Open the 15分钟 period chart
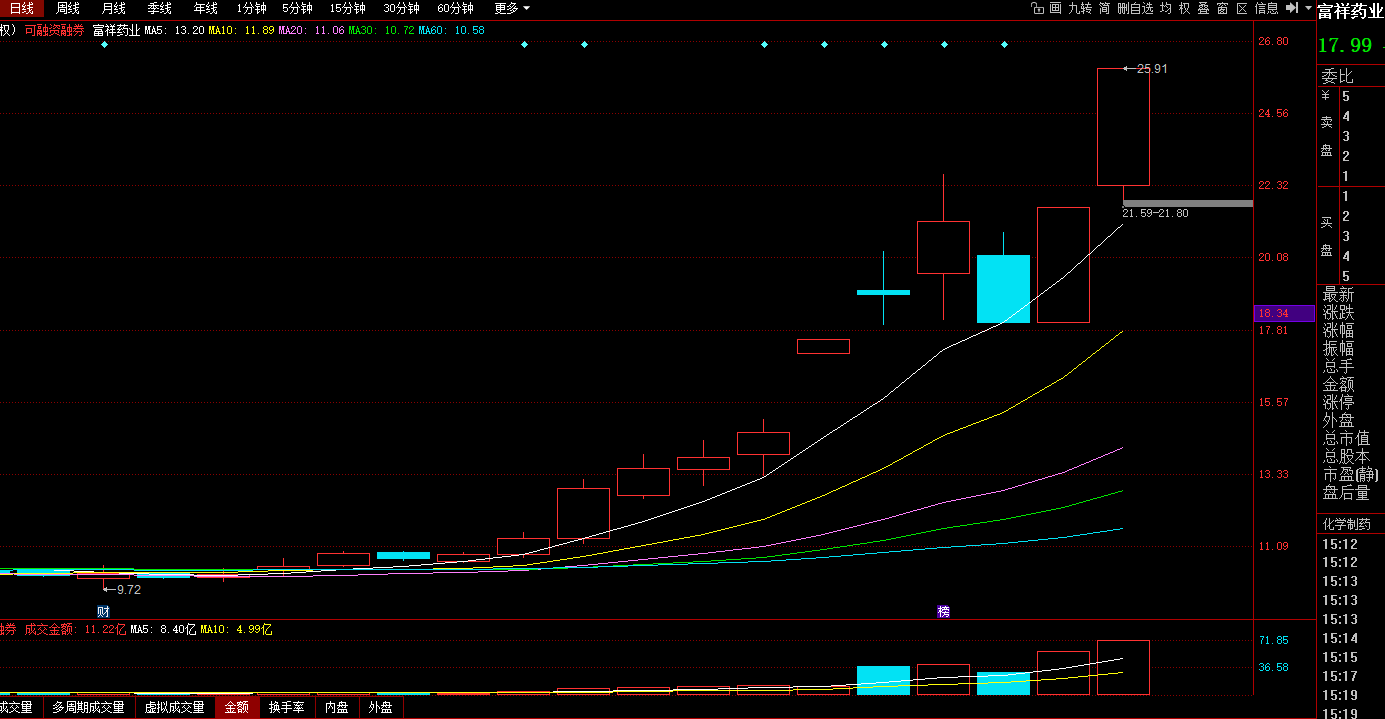 (347, 8)
